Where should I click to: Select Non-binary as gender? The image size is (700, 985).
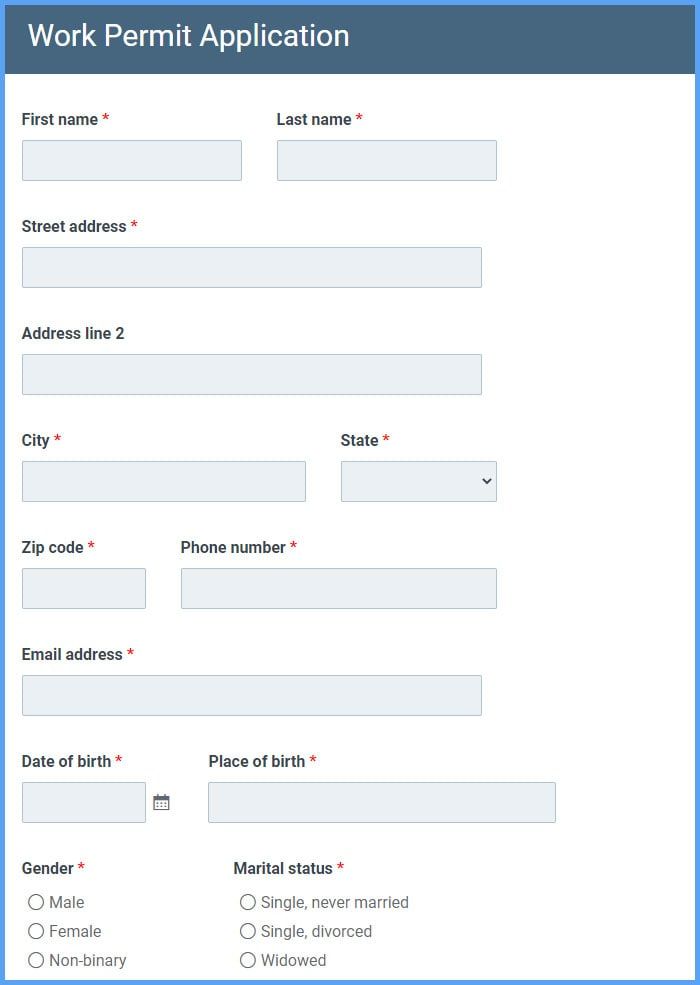coord(36,960)
